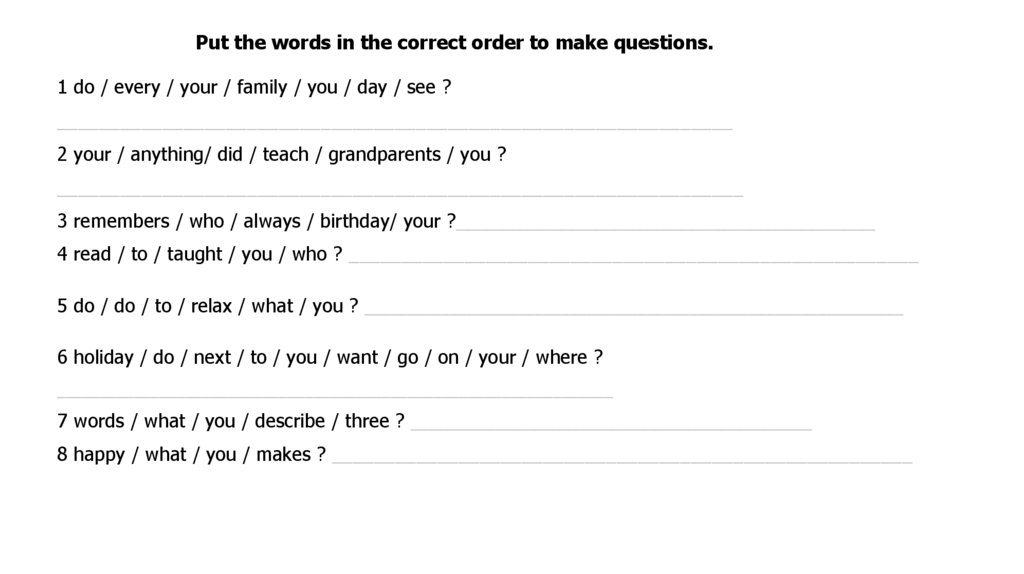Click the word 'happy' in question 8
Image resolution: width=1024 pixels, height=574 pixels.
pos(99,455)
